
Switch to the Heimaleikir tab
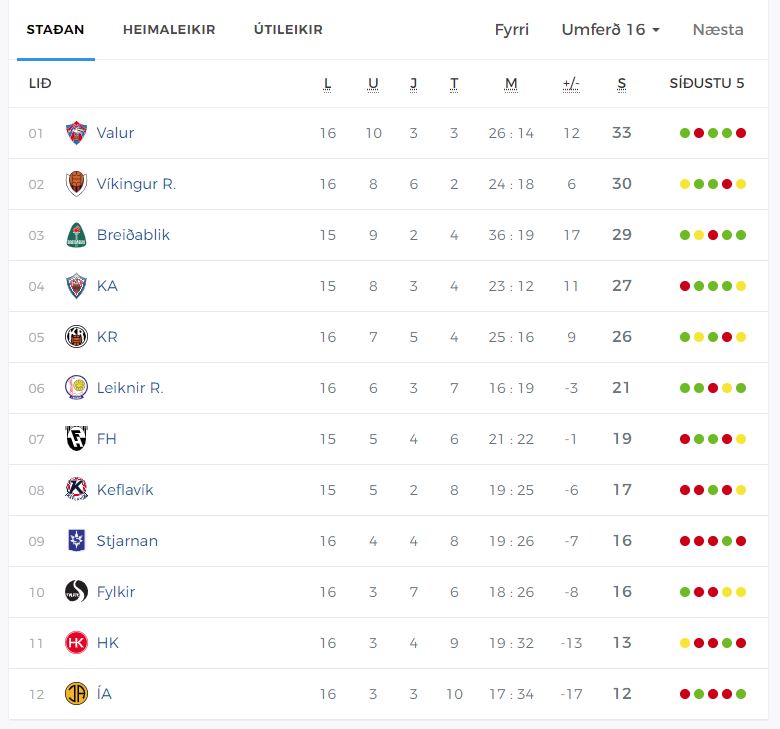pyautogui.click(x=169, y=30)
